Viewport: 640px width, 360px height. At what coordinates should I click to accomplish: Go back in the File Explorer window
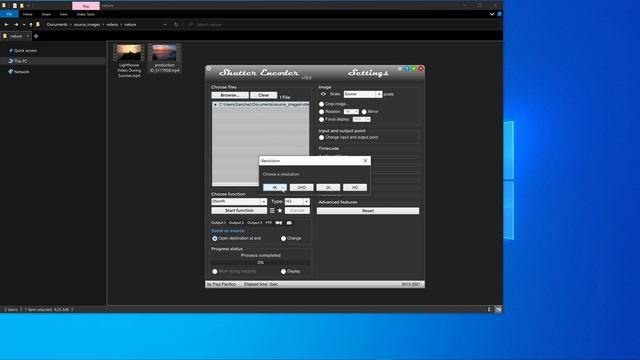7,24
